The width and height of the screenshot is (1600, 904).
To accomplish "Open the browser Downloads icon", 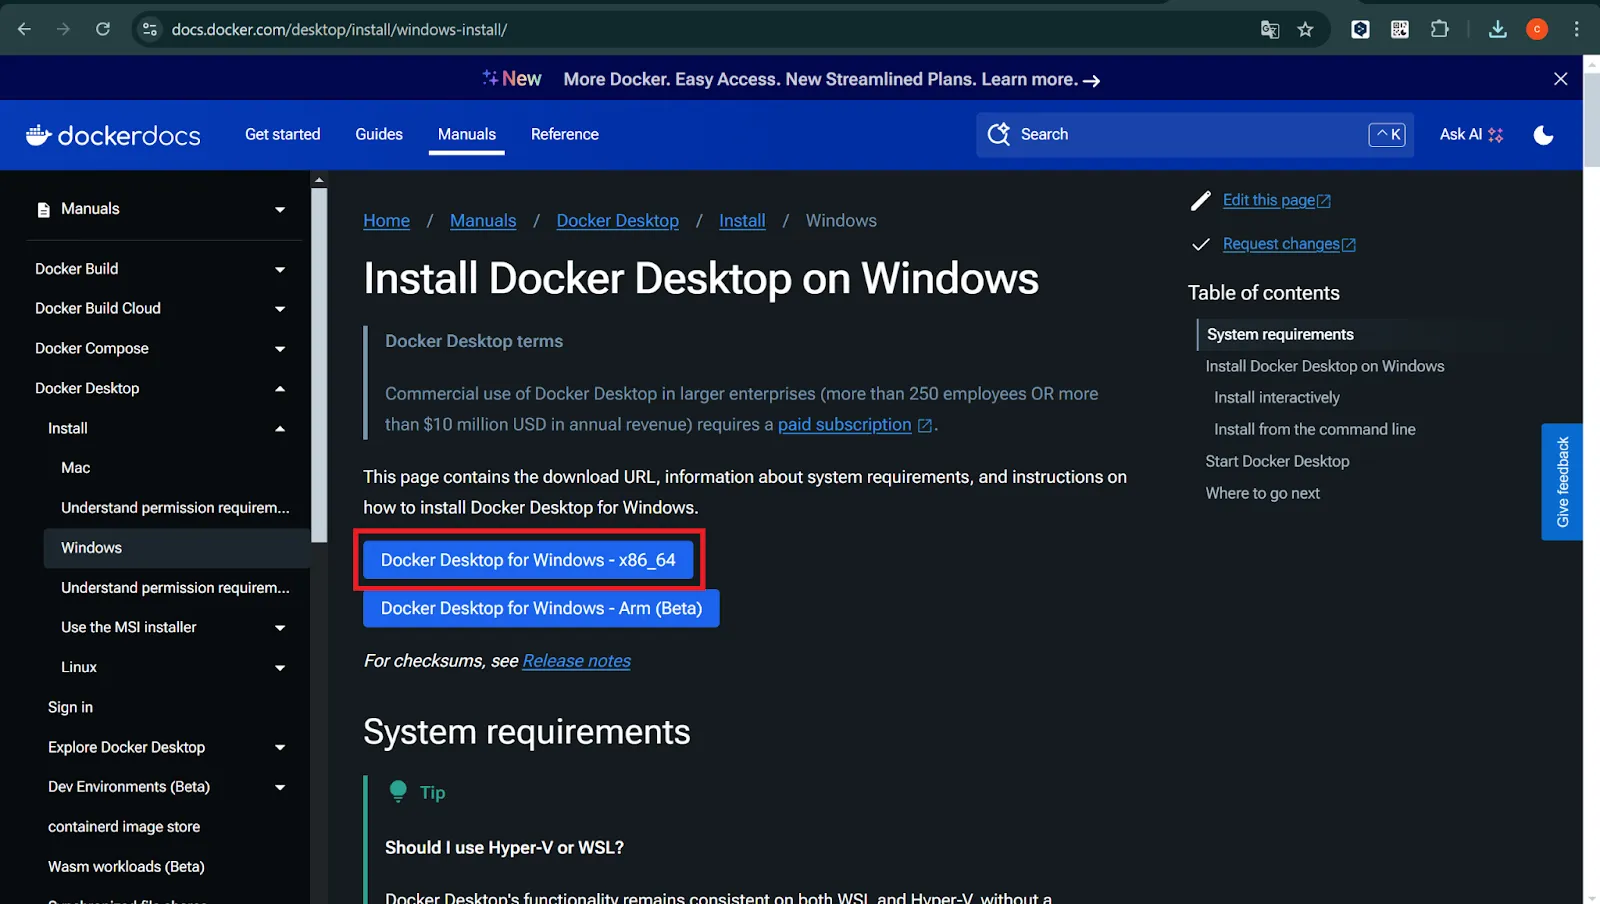I will 1497,29.
